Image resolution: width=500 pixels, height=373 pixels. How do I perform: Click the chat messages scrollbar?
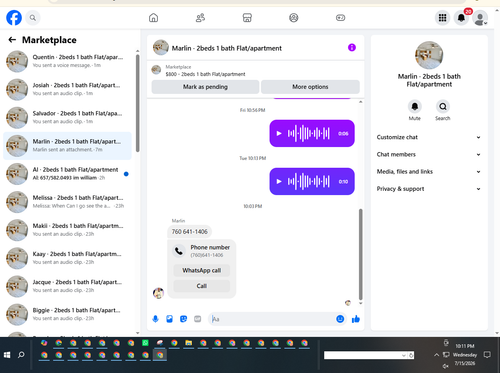(x=360, y=254)
